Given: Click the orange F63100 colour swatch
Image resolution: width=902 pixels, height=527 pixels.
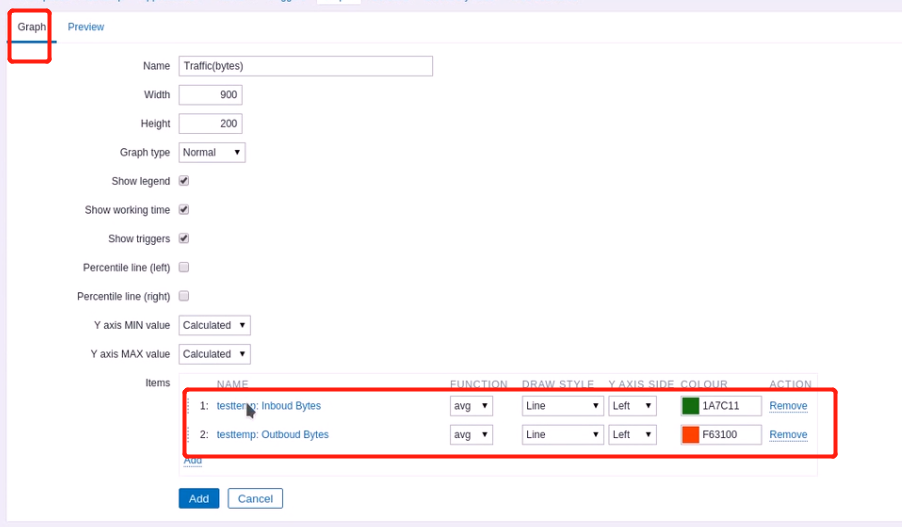Looking at the screenshot, I should [690, 434].
